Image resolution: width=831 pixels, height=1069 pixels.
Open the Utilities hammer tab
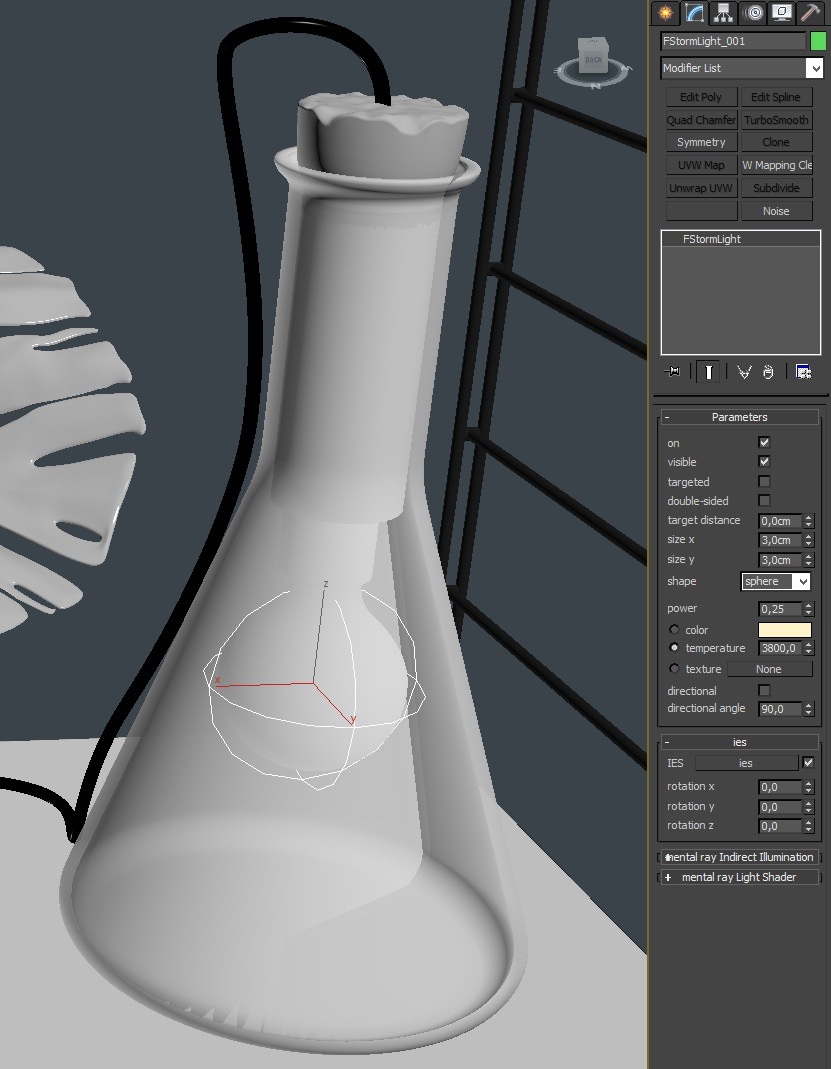[x=810, y=12]
